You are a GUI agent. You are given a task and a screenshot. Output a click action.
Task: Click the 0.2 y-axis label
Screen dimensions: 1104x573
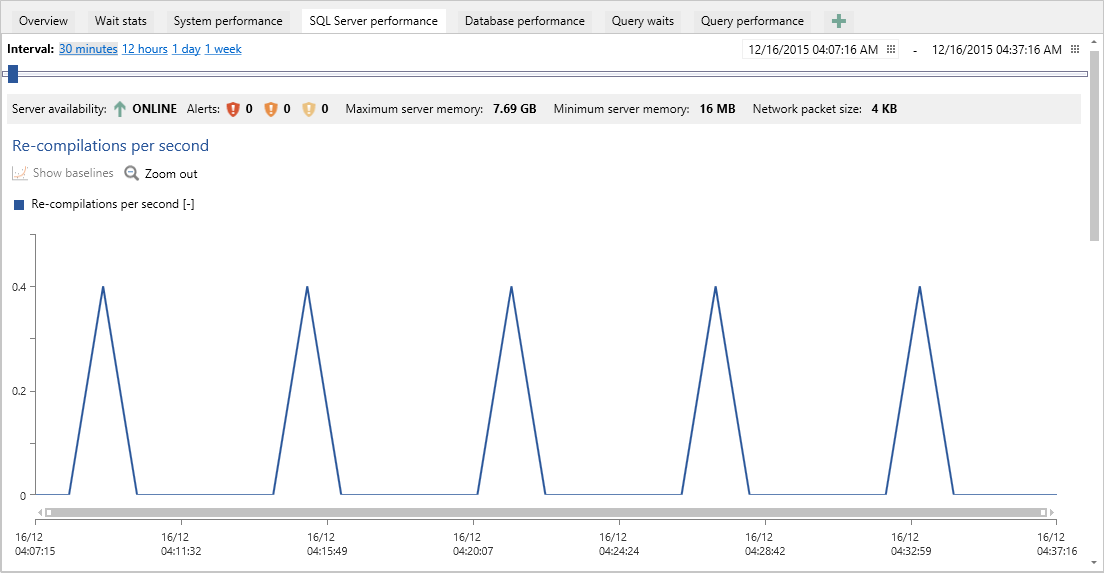(19, 391)
